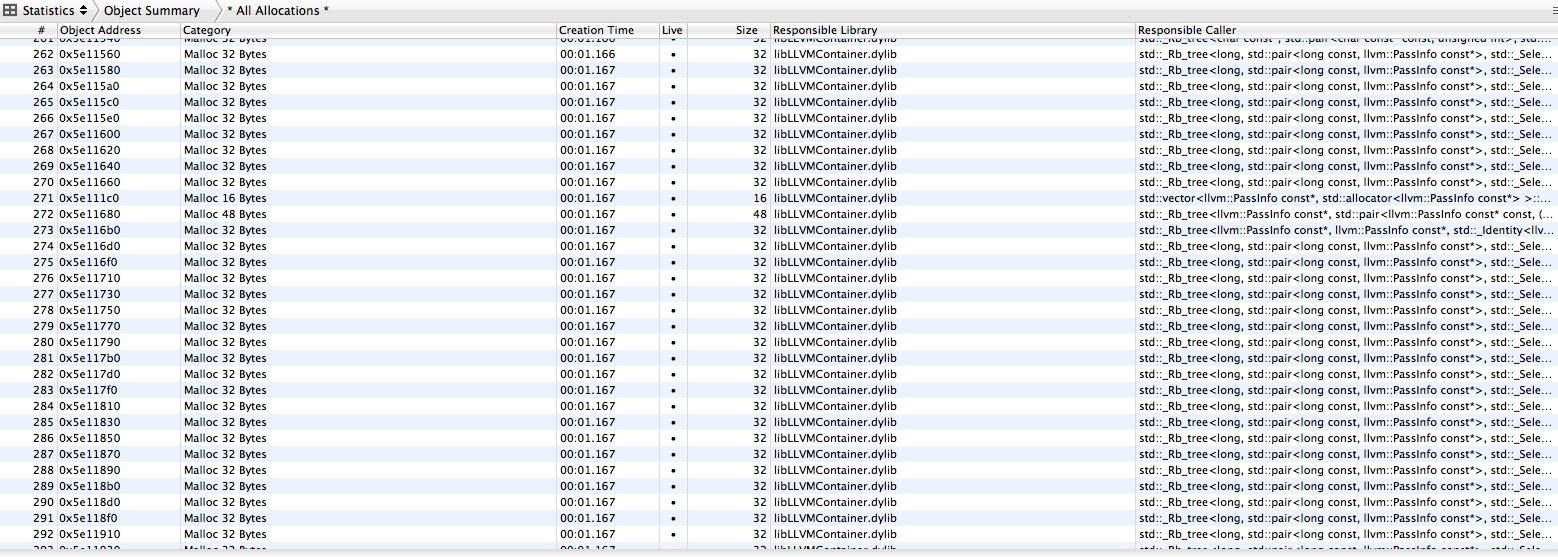Select row with address 0x5e11640
This screenshot has height=557, width=1558.
click(779, 166)
